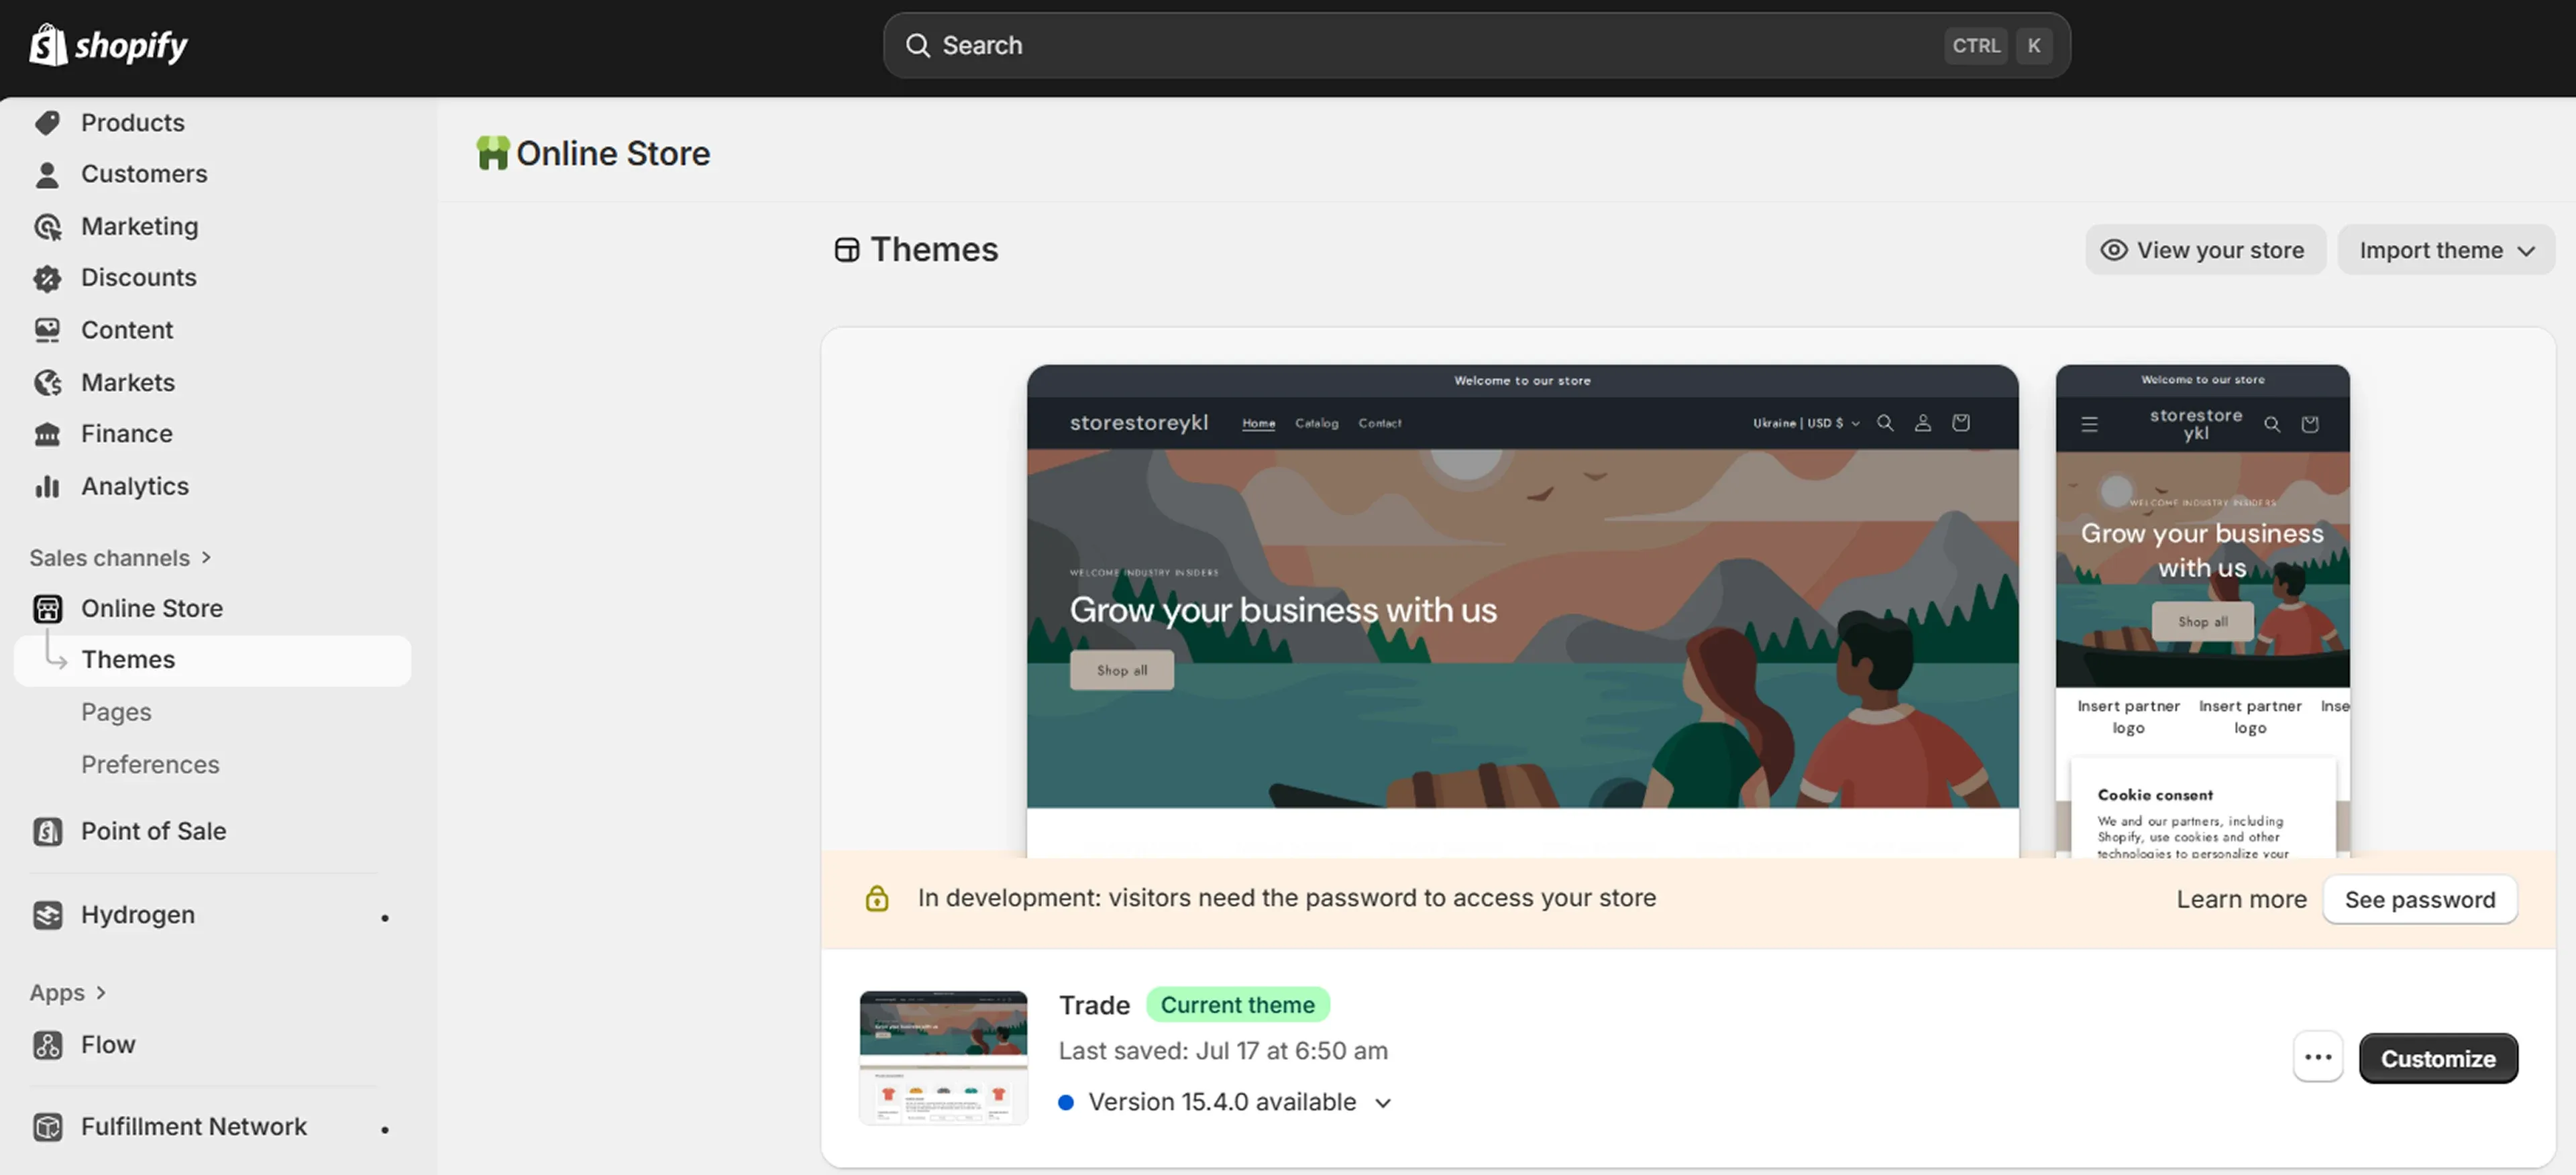The image size is (2576, 1175).
Task: Select the Finance section icon
Action: coord(47,433)
